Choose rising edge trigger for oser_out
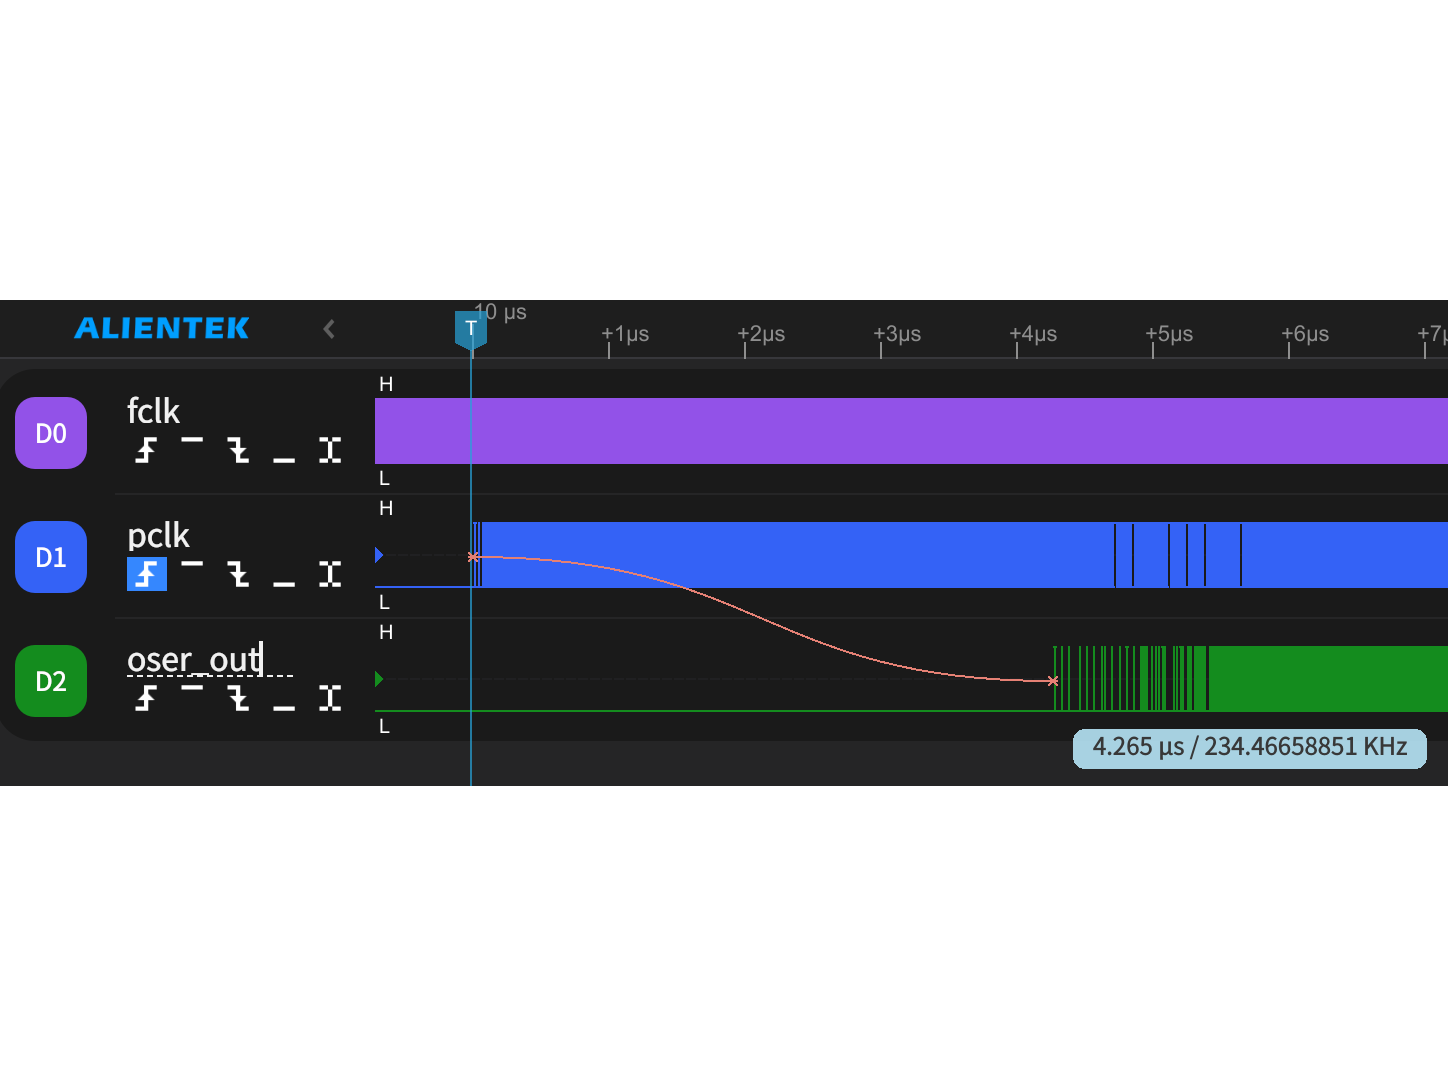 point(146,698)
